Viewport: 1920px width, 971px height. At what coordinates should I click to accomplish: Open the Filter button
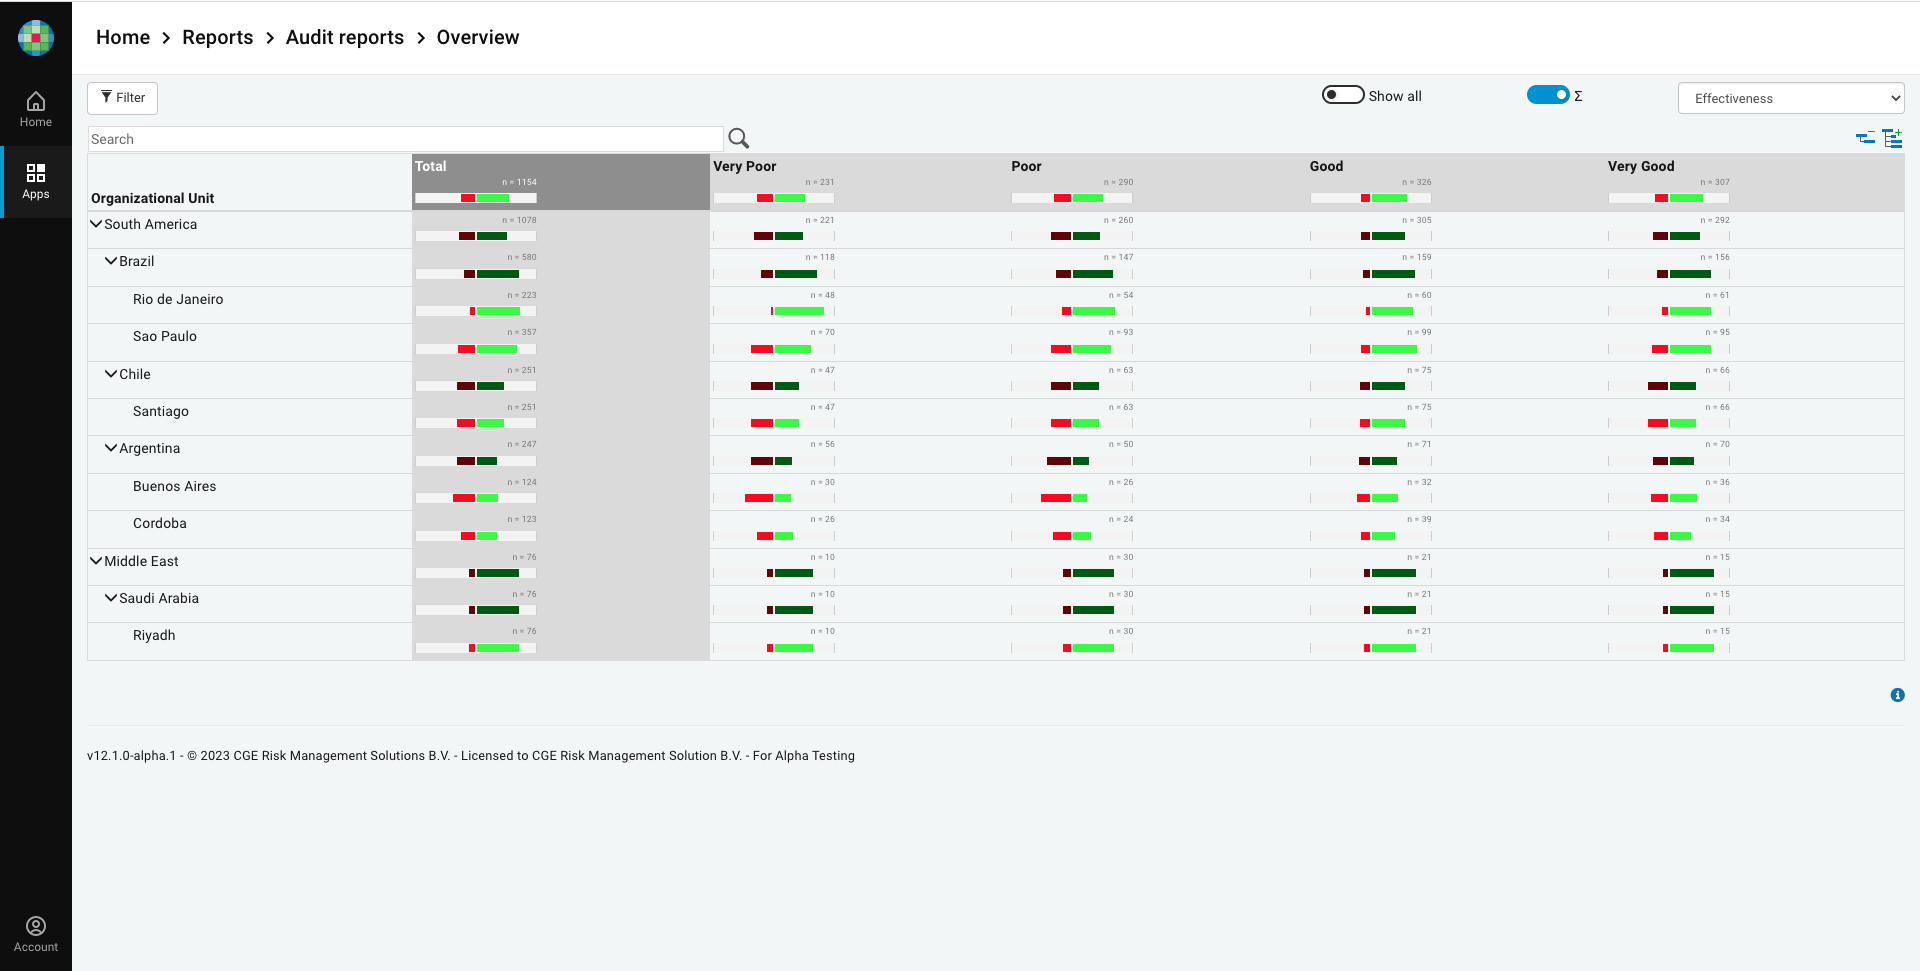pos(122,98)
